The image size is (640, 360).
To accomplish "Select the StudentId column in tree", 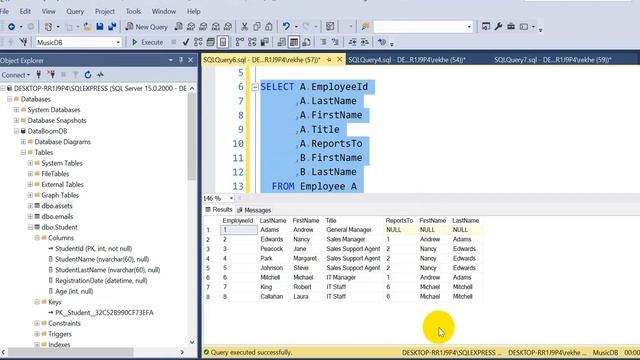I will [93, 249].
